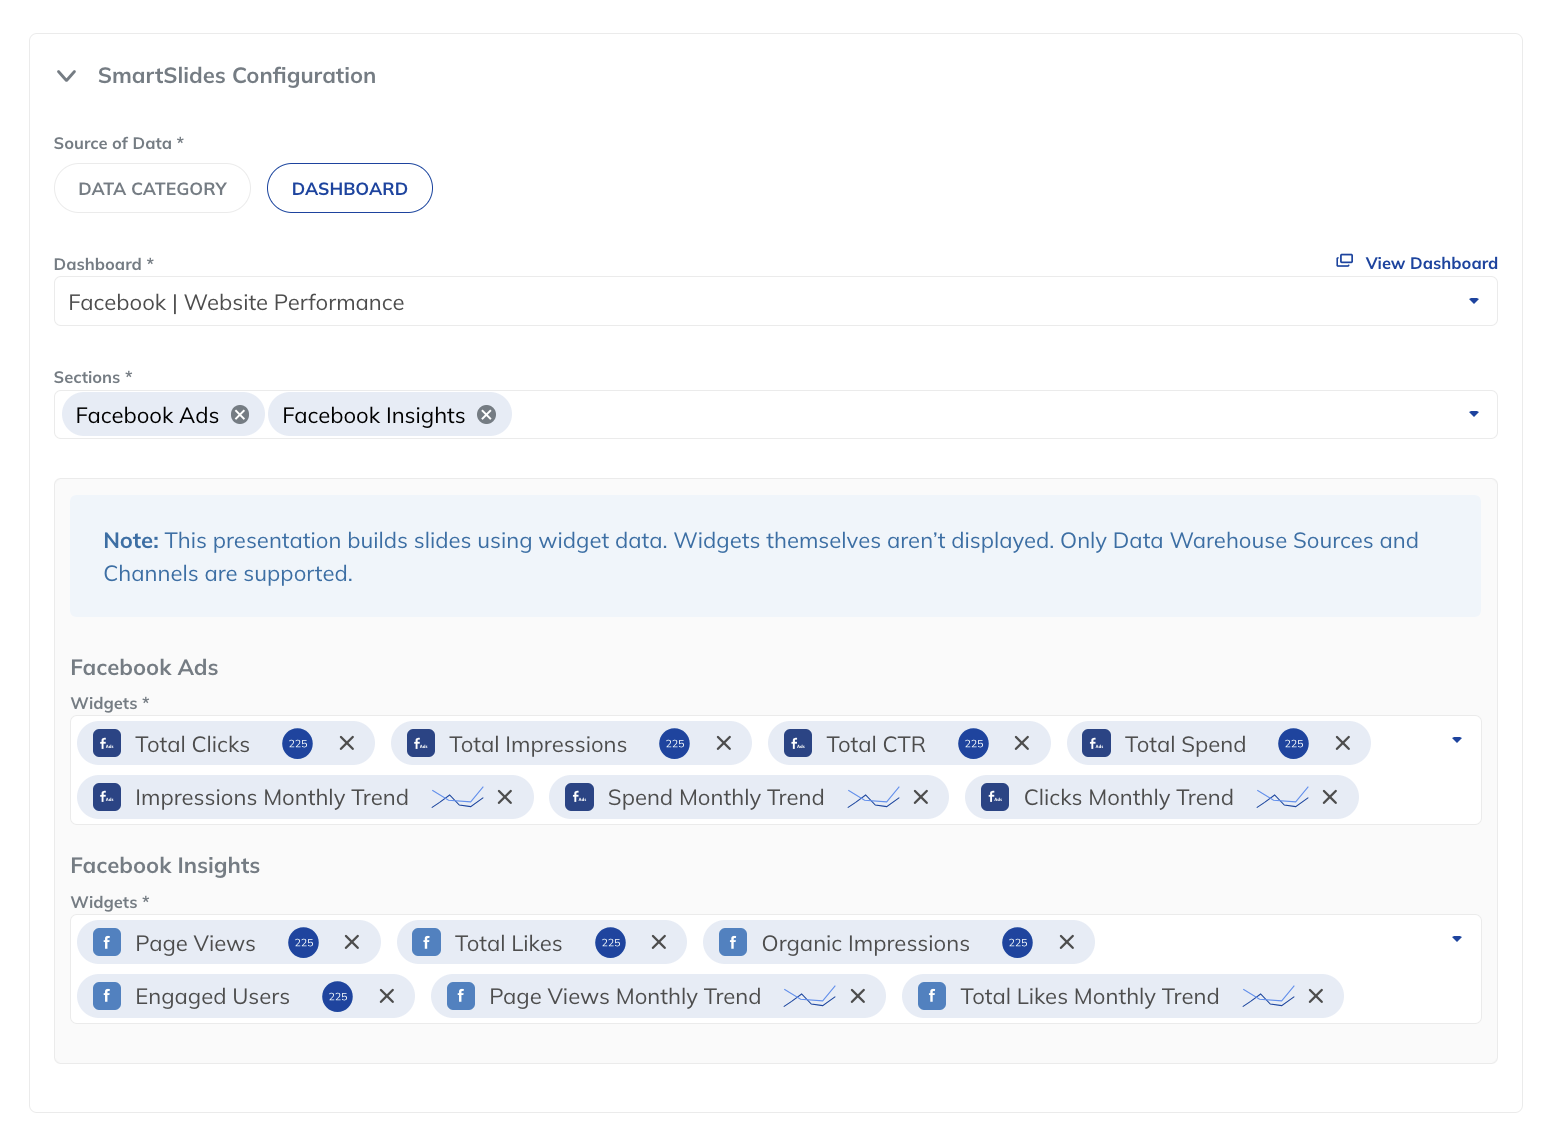Screen dimensions: 1552x1134
Task: Remove the Facebook Ads section tag
Action: 240,415
